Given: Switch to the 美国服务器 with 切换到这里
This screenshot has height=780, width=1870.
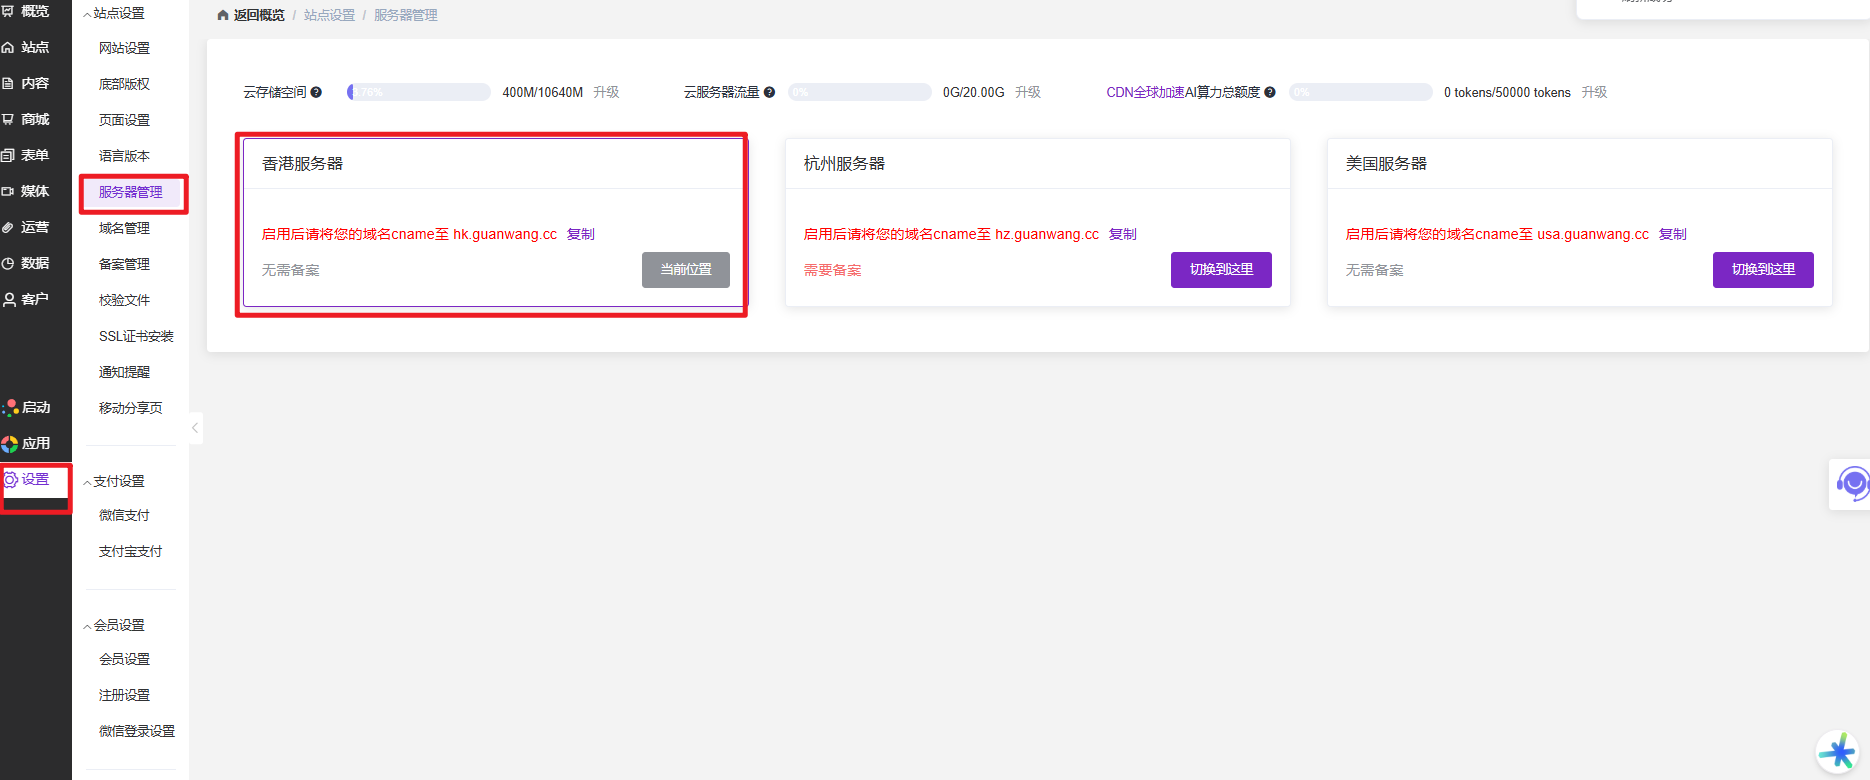Looking at the screenshot, I should point(1762,270).
